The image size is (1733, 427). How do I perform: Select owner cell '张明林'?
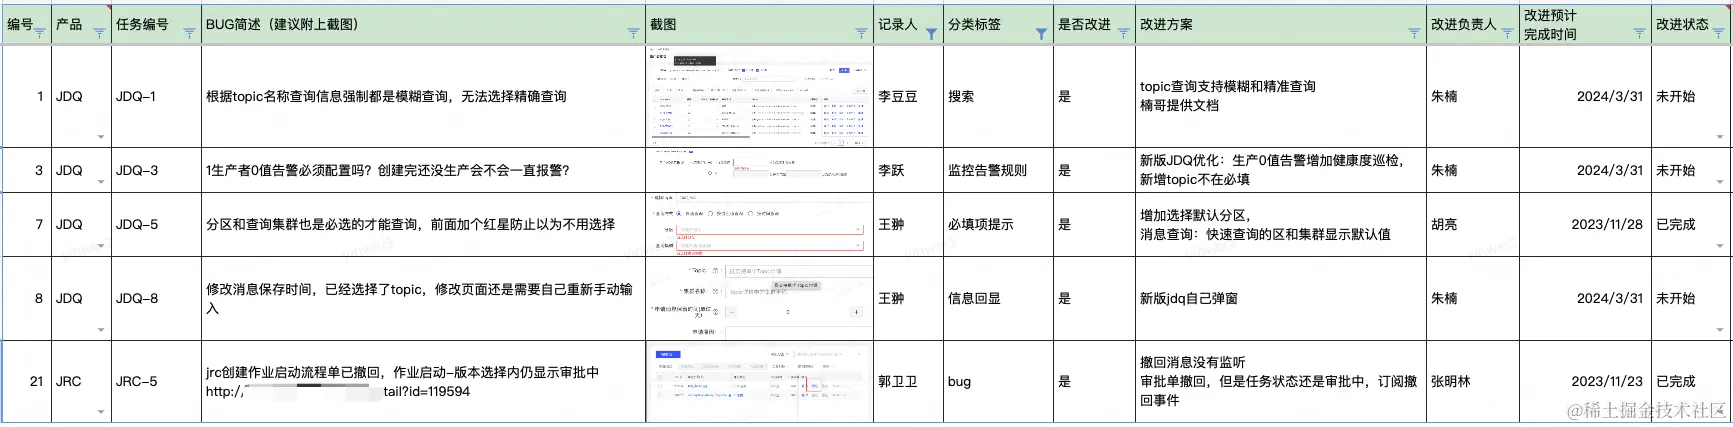point(1473,381)
